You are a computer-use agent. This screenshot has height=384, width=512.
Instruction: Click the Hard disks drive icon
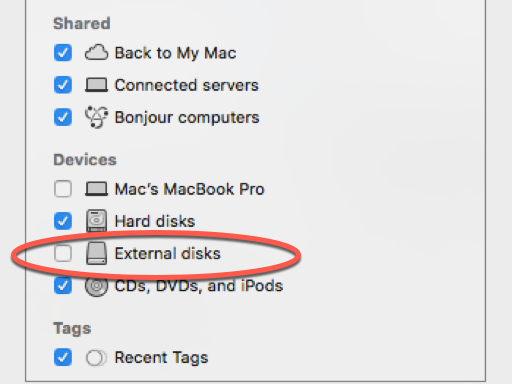(x=96, y=221)
